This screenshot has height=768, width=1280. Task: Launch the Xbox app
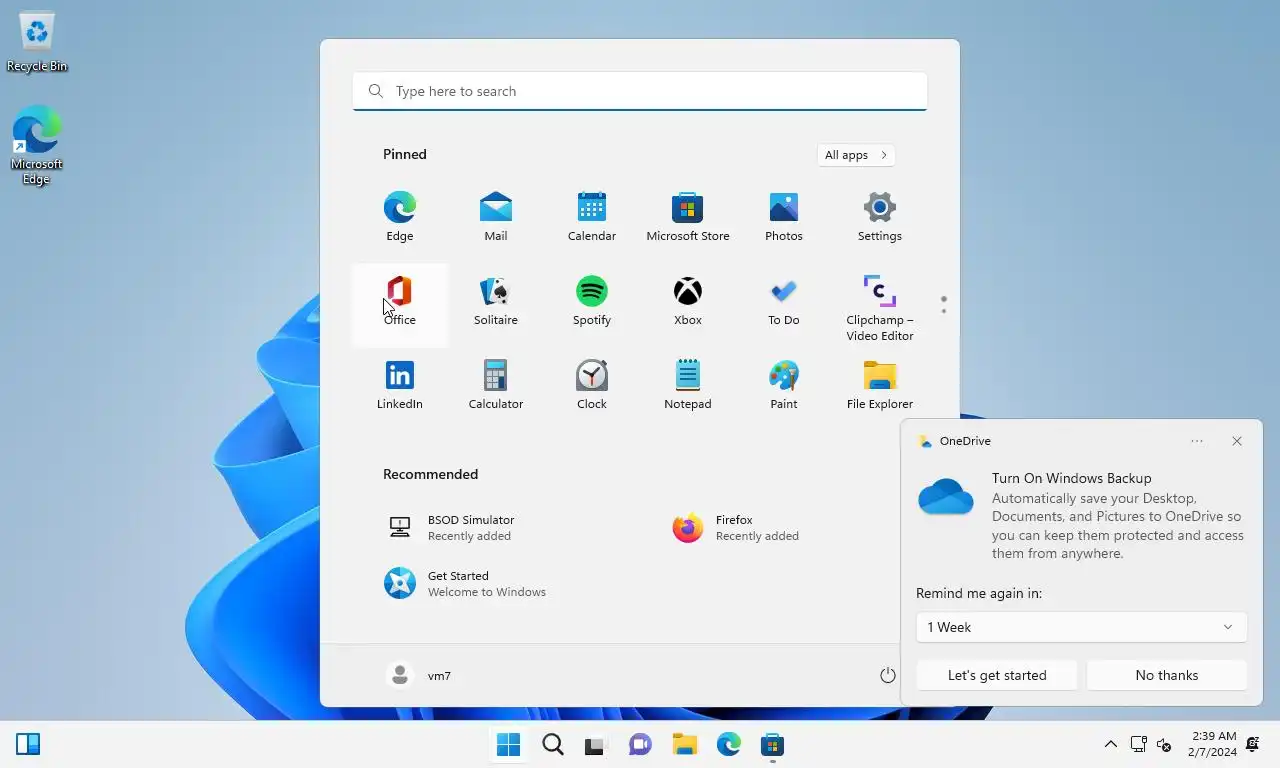coord(688,301)
